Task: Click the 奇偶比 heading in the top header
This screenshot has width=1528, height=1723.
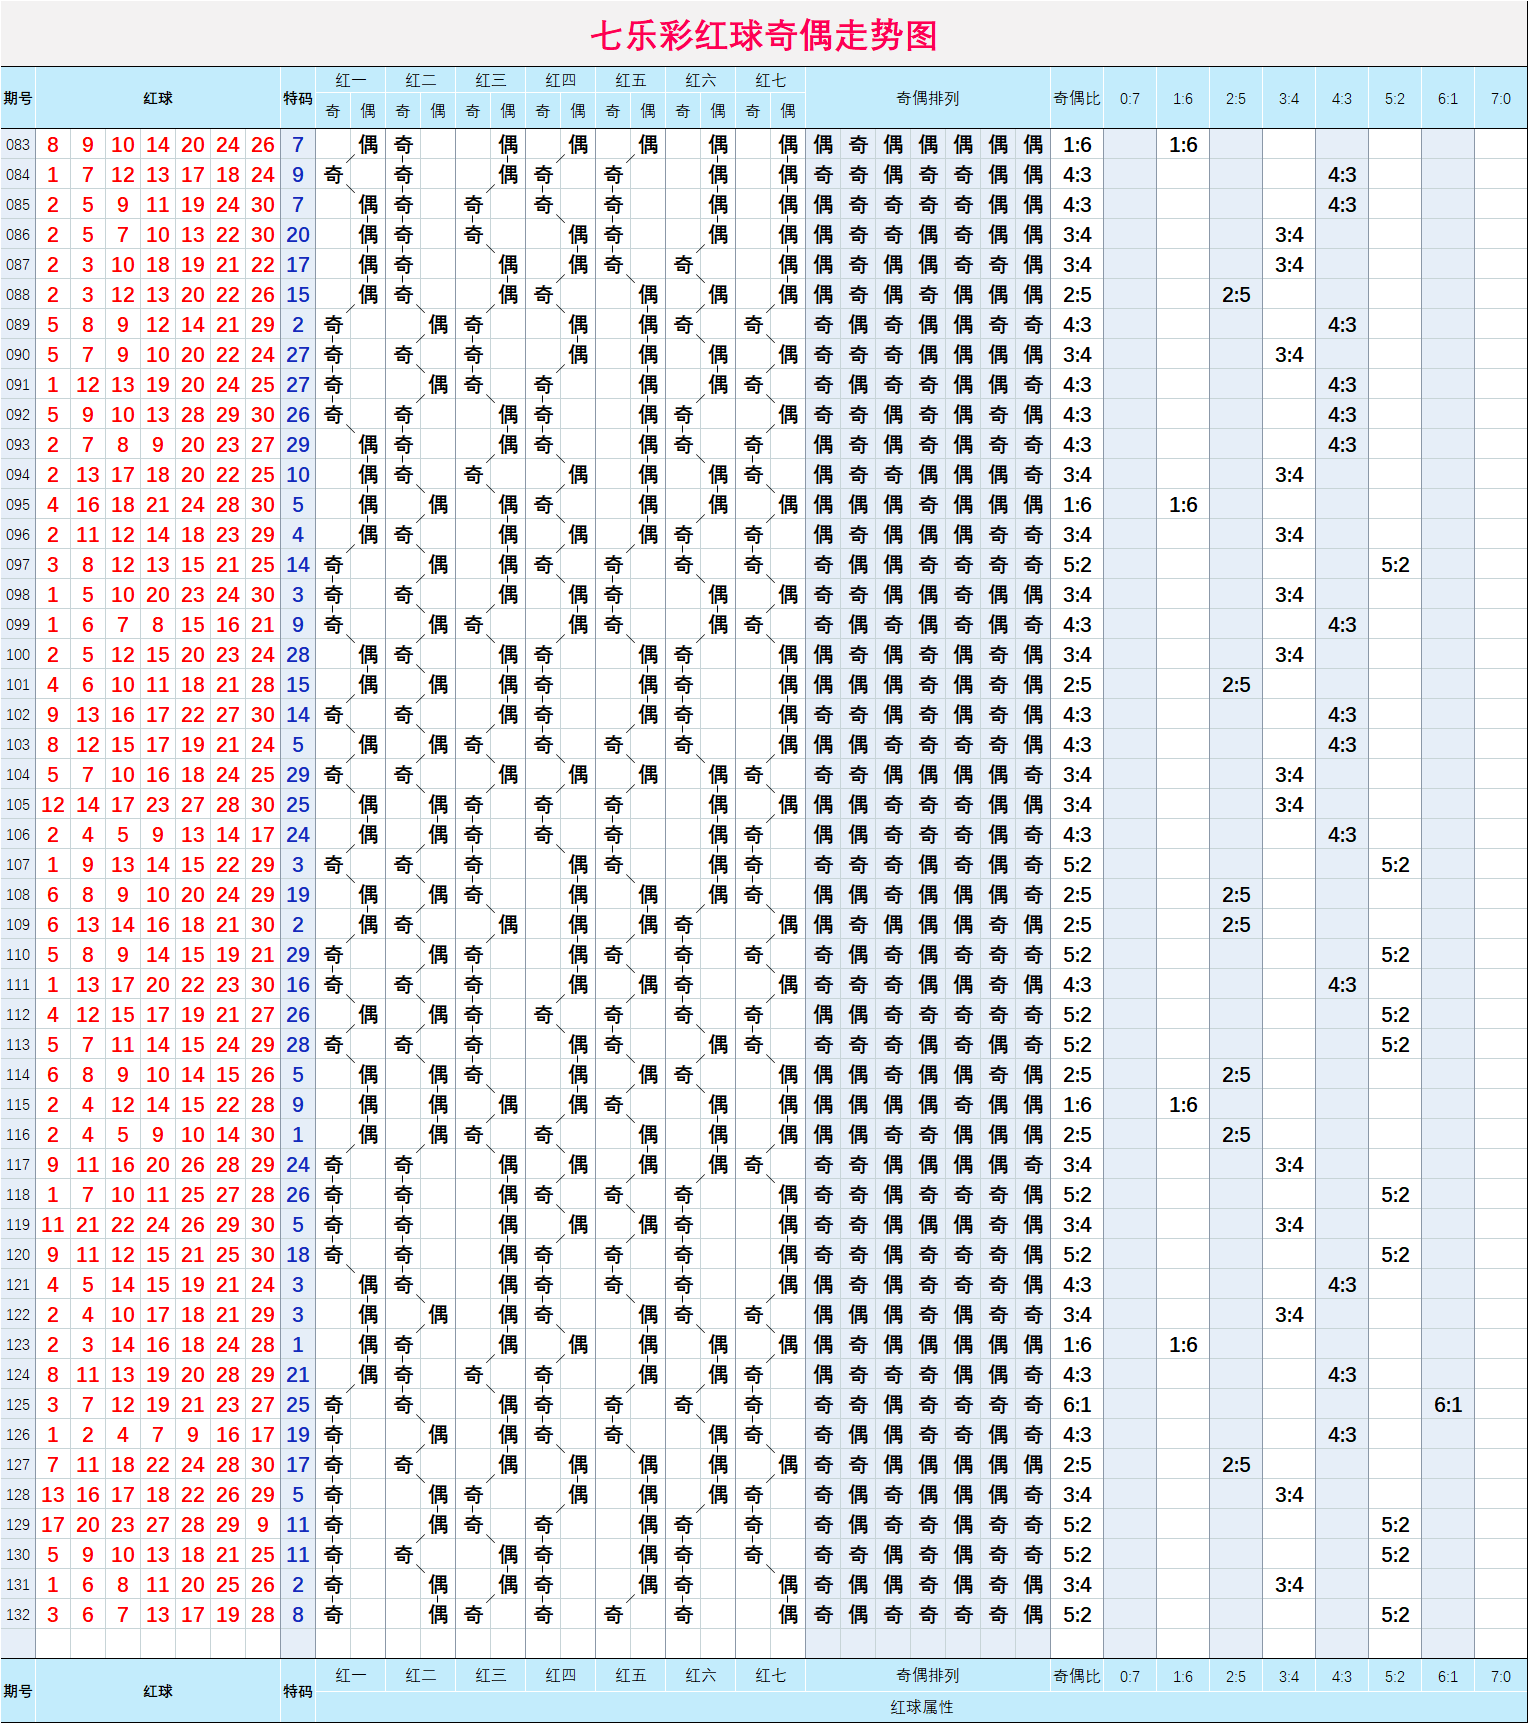Action: [x=1077, y=98]
